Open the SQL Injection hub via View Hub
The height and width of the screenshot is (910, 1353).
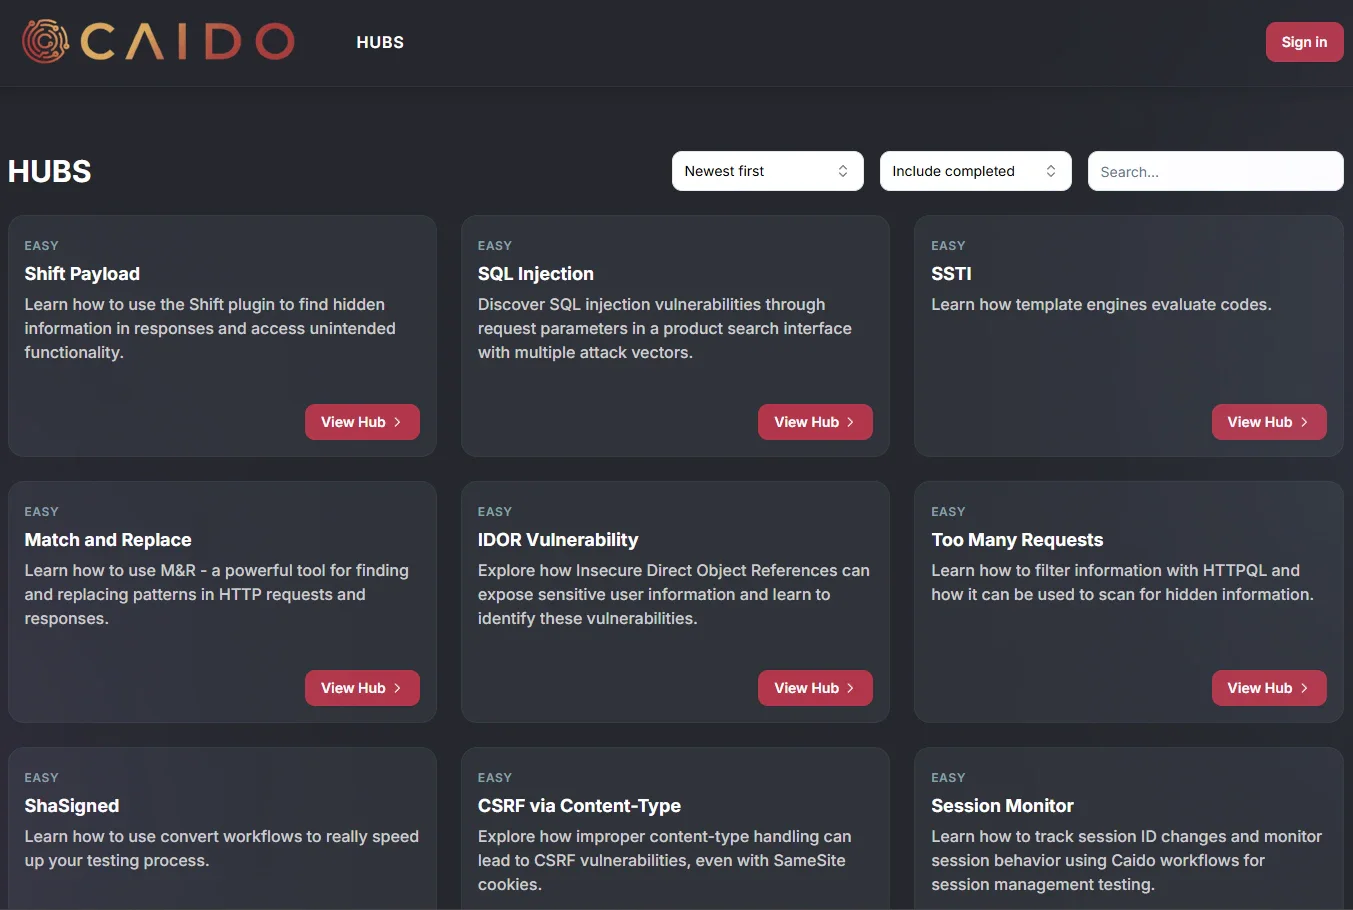(814, 422)
